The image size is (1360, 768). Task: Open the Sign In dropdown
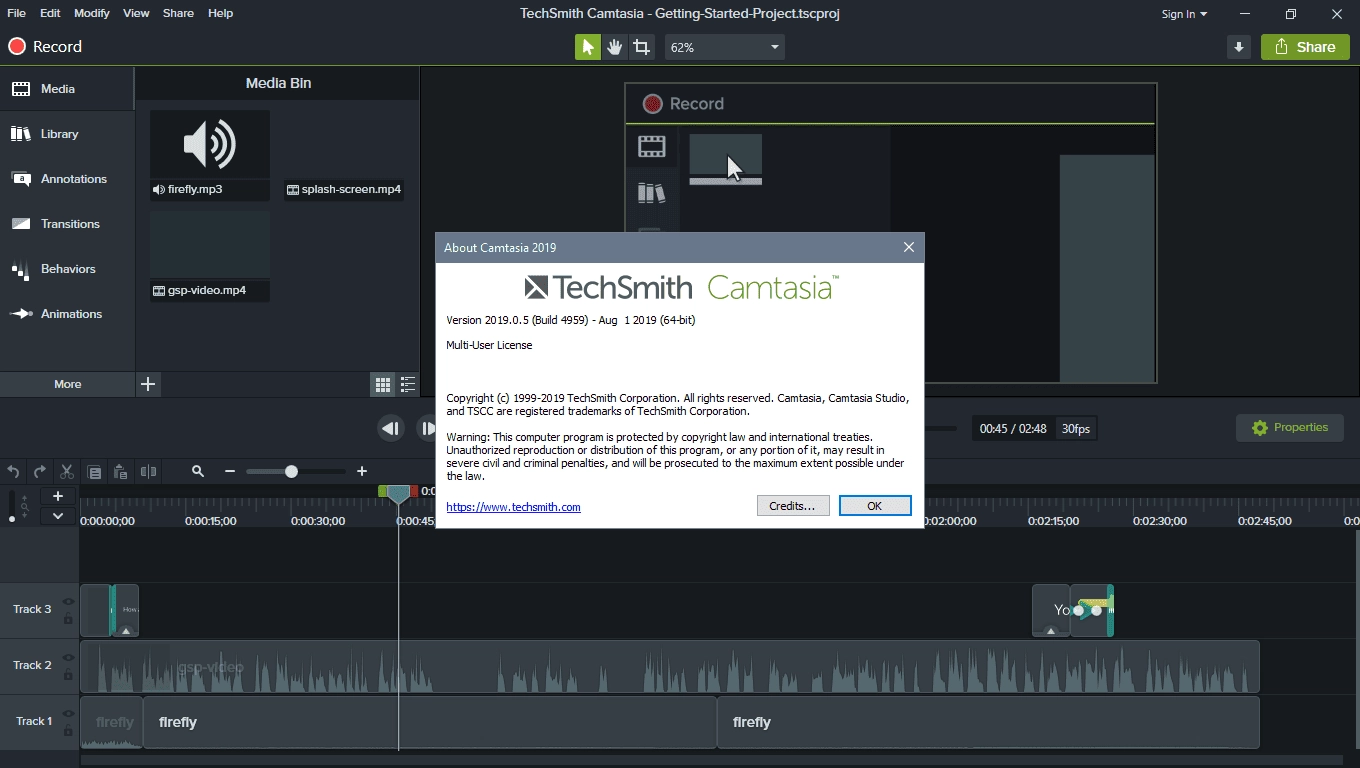click(1184, 14)
